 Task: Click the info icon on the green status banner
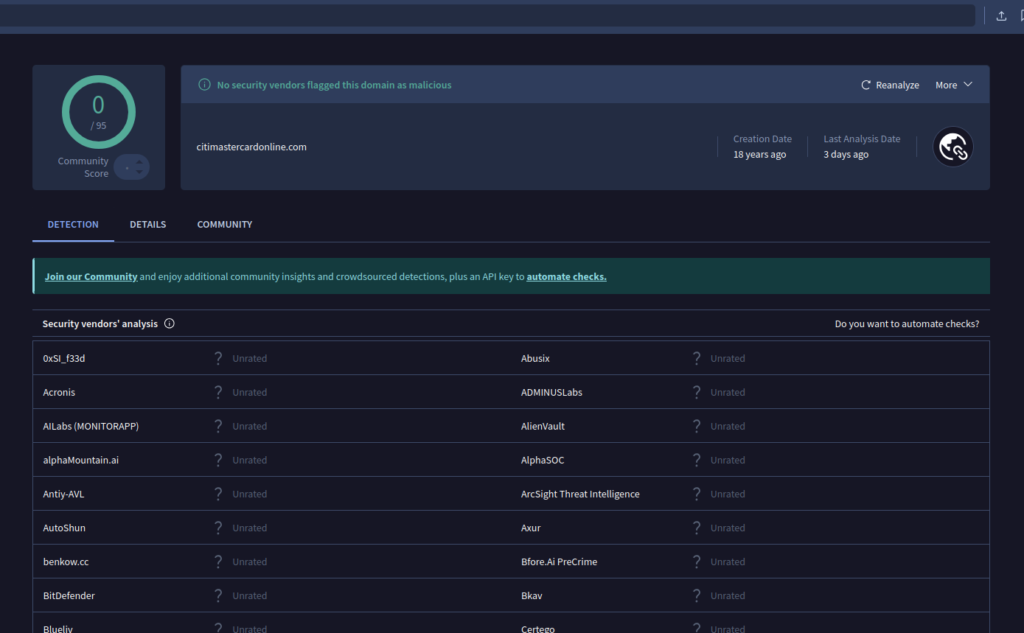click(x=207, y=85)
